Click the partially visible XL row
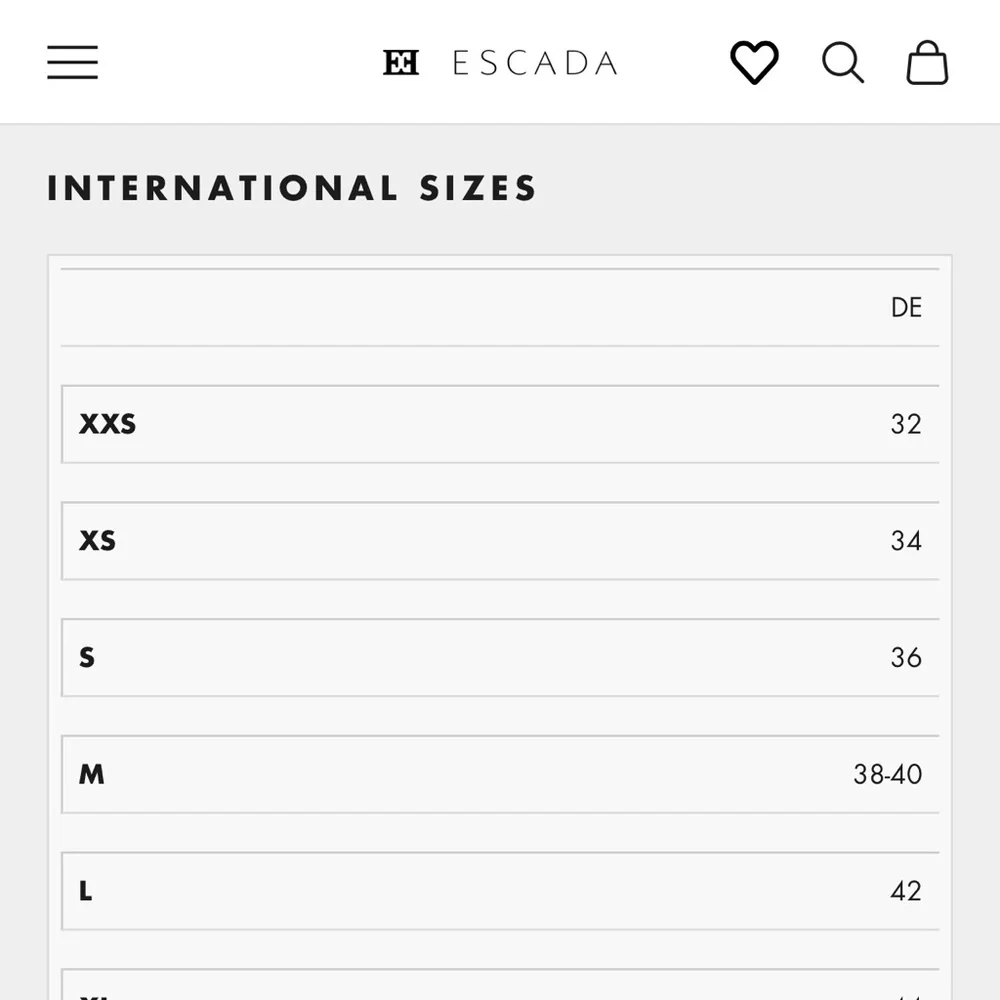The width and height of the screenshot is (1000, 1000). [500, 985]
